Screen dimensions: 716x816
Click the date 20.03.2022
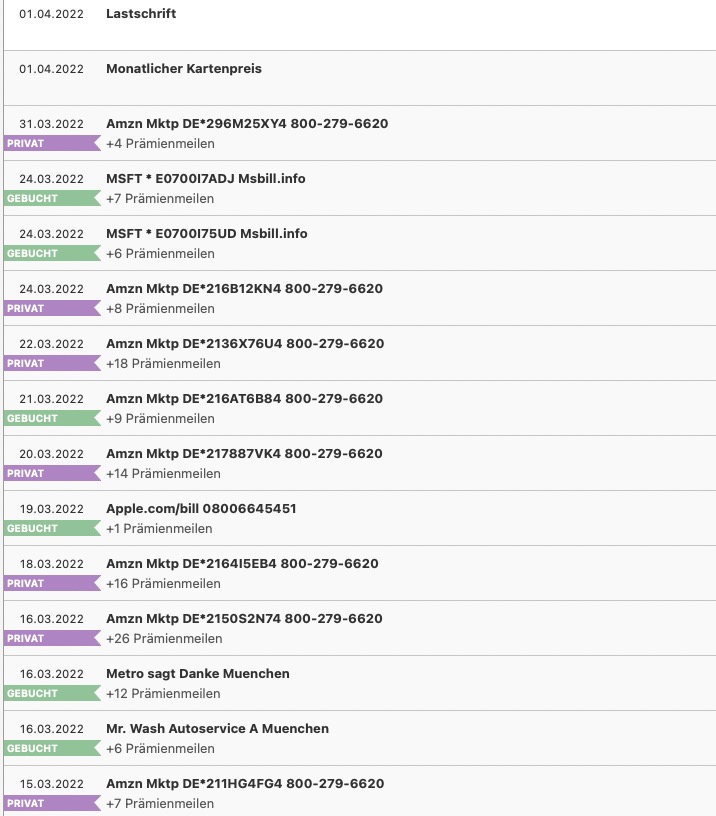point(52,454)
